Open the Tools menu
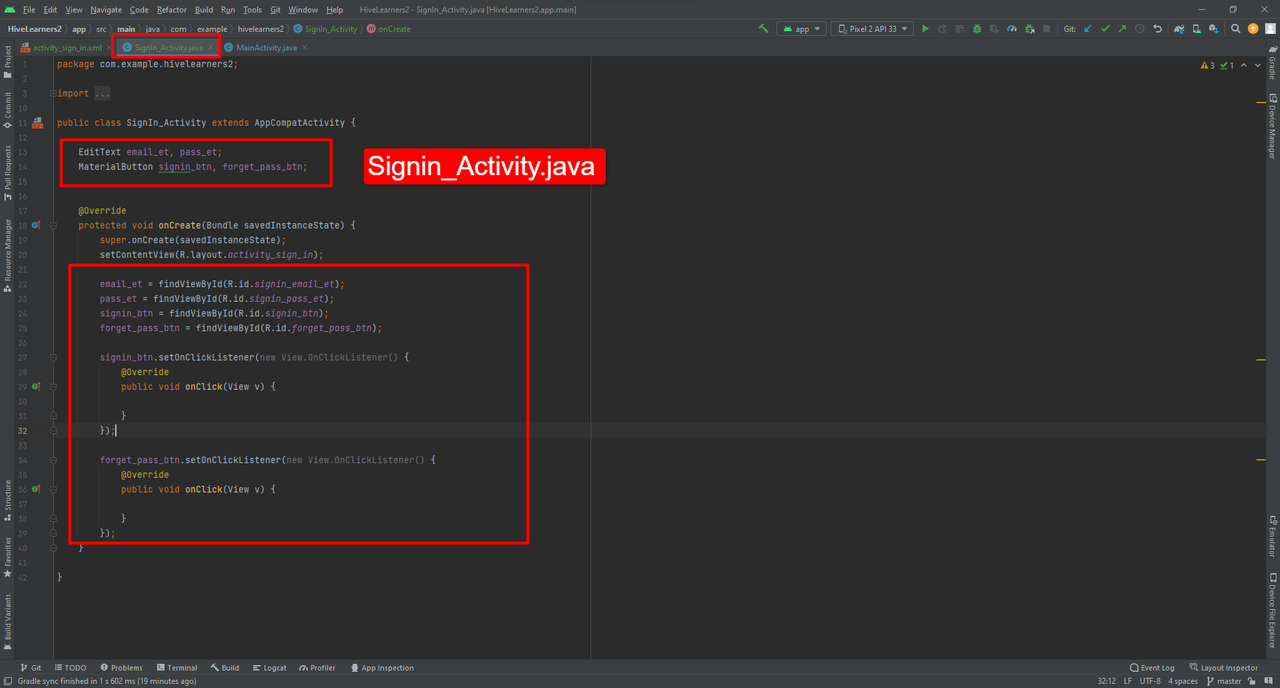The height and width of the screenshot is (688, 1280). [x=252, y=9]
